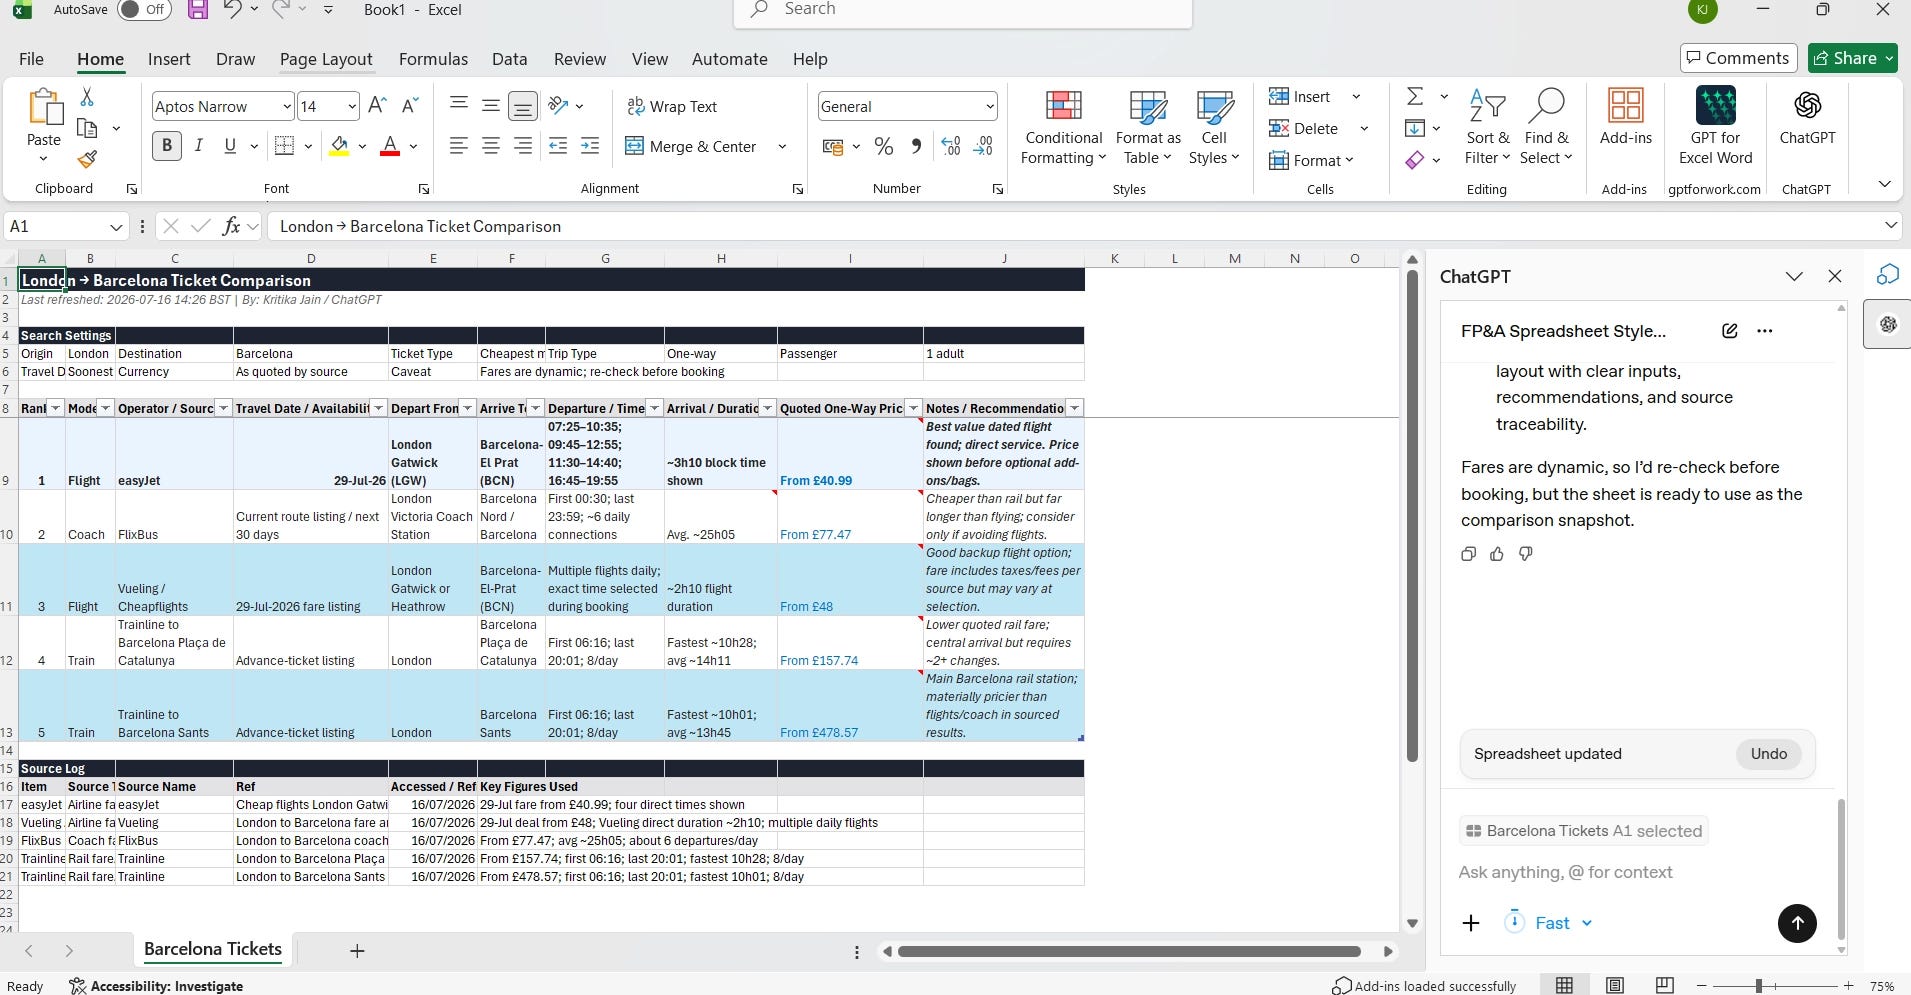Image resolution: width=1911 pixels, height=995 pixels.
Task: Open the General number format dropdown
Action: 990,106
